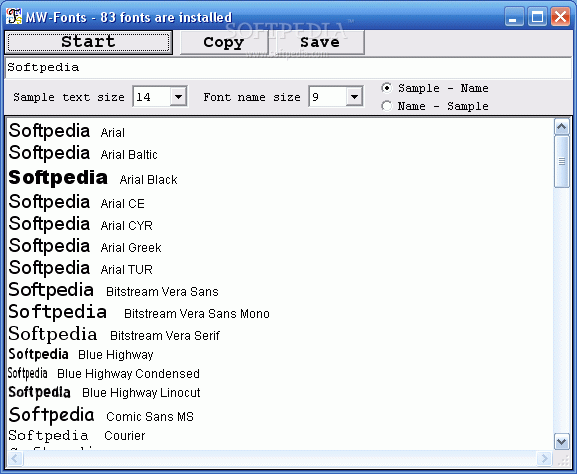Click the Sample text size label
577x474 pixels.
click(x=69, y=98)
